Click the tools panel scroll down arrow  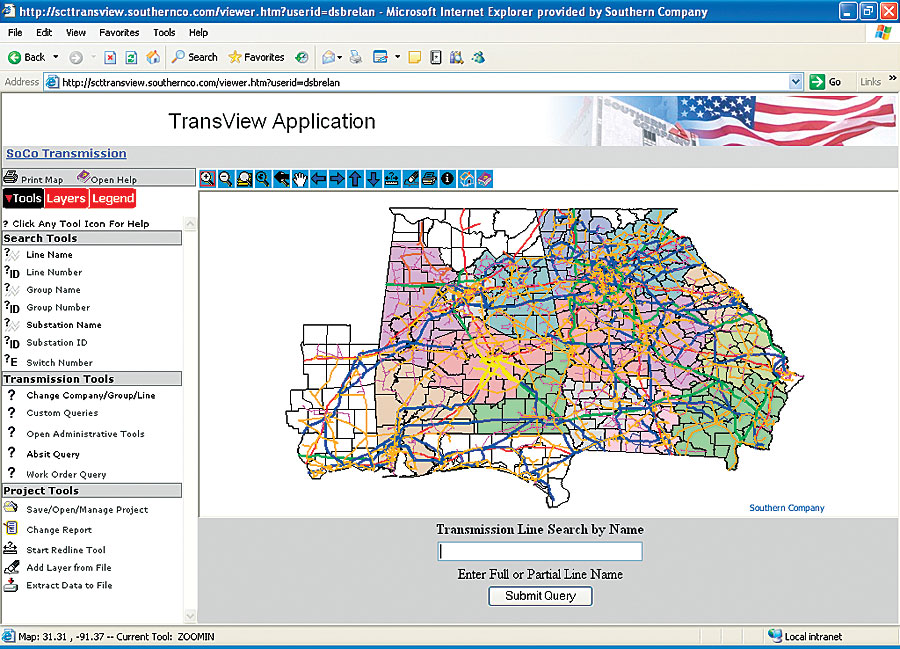point(190,616)
